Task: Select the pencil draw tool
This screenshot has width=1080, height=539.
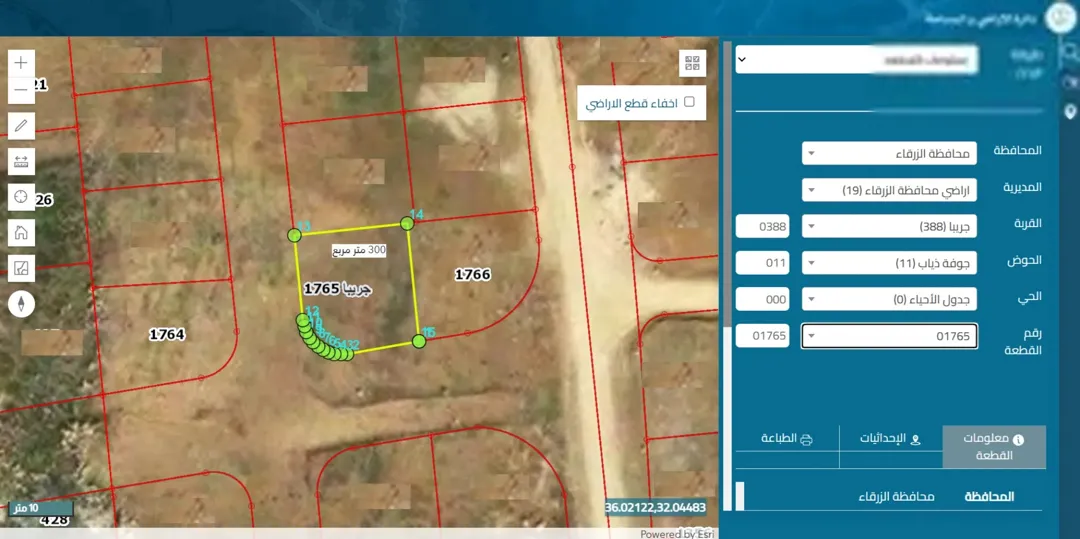Action: tap(21, 126)
